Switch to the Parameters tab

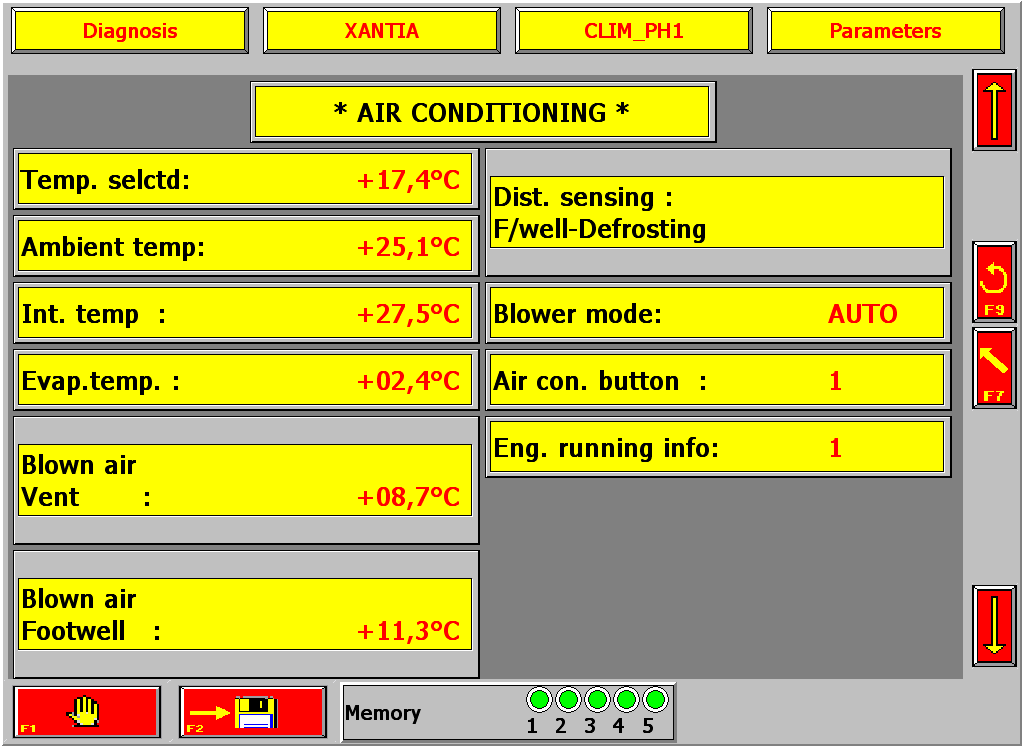click(x=885, y=31)
